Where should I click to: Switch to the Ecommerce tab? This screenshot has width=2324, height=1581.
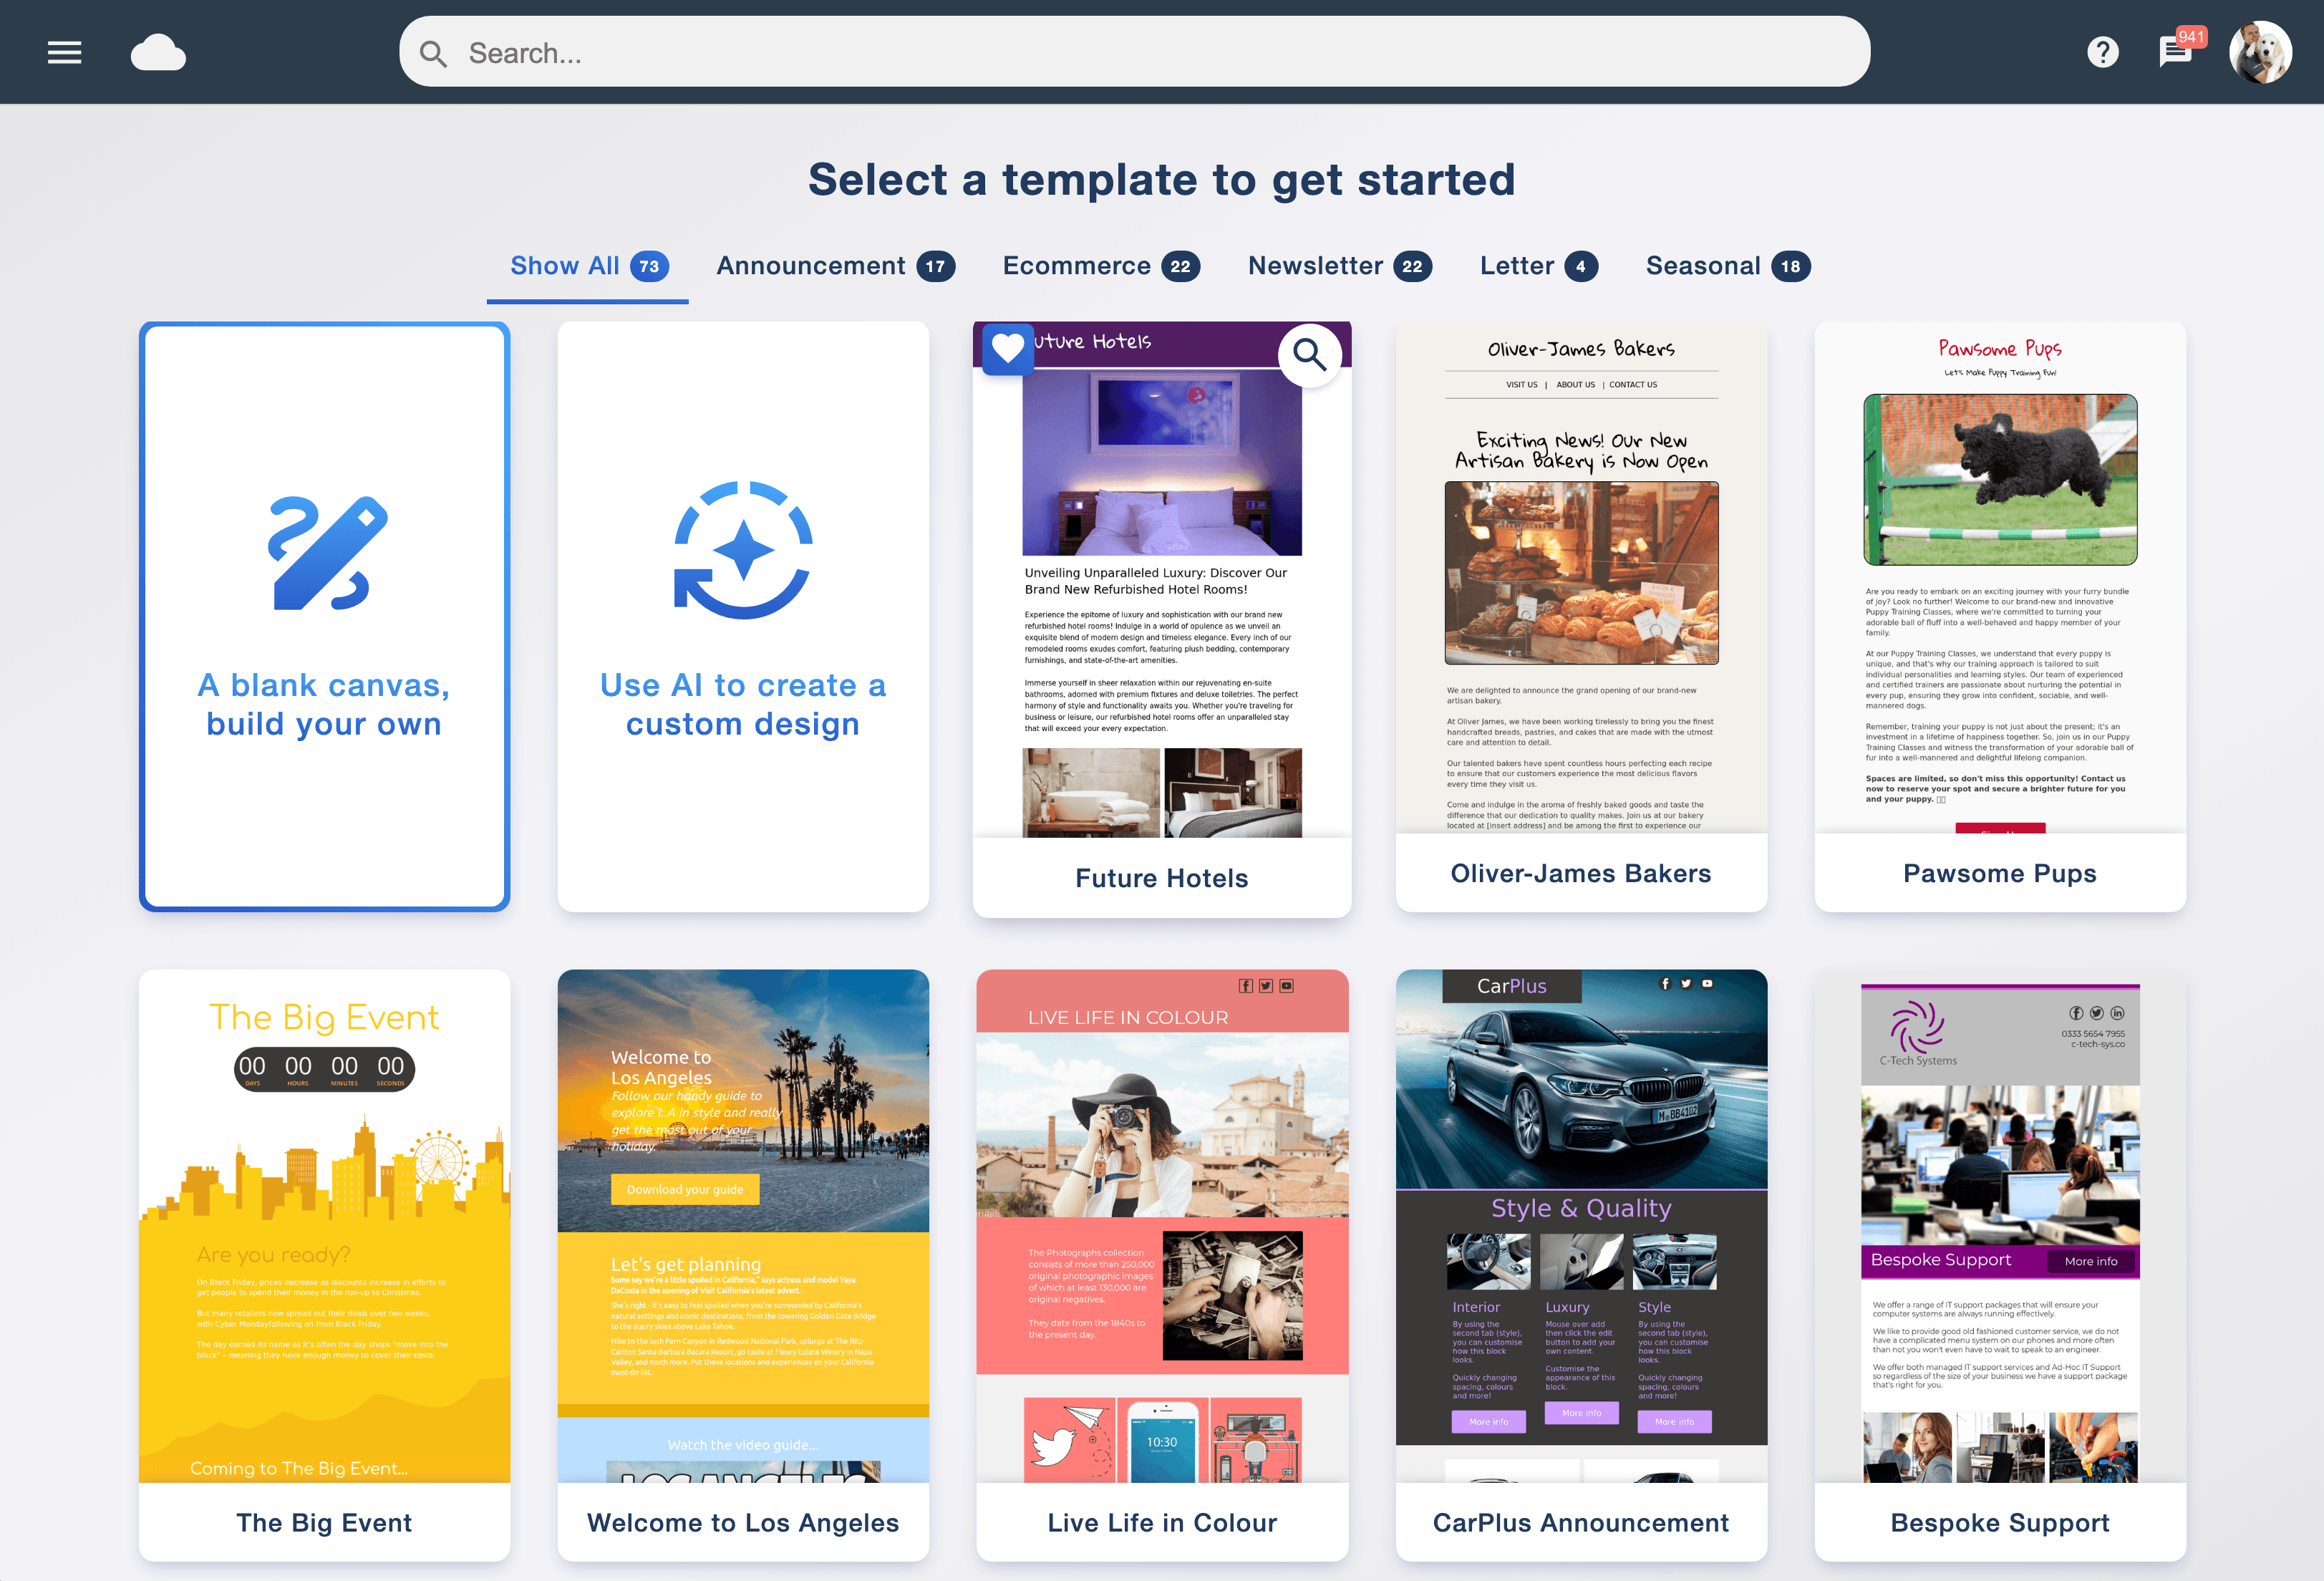click(1101, 266)
